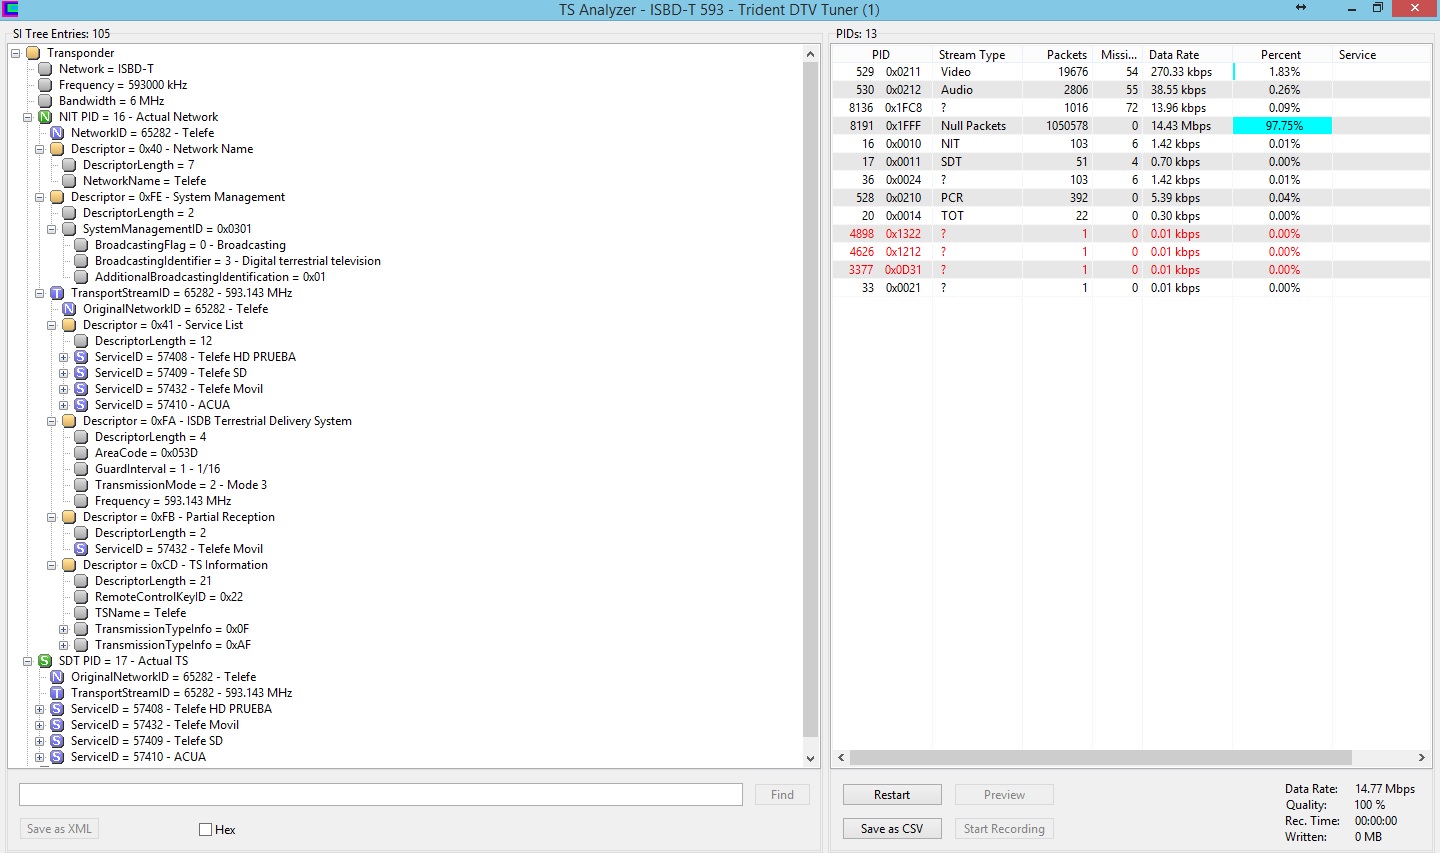Click the NetworkID 65282 Telefe 'N' icon
The height and width of the screenshot is (853, 1440).
tap(57, 133)
